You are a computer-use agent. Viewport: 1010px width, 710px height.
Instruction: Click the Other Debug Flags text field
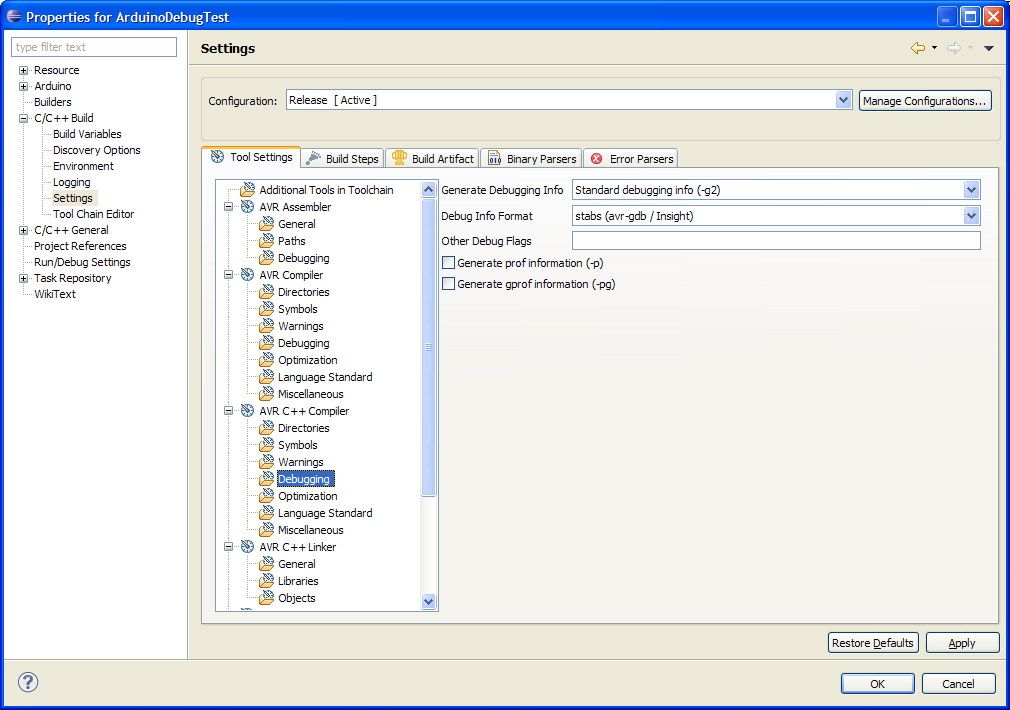pyautogui.click(x=775, y=241)
